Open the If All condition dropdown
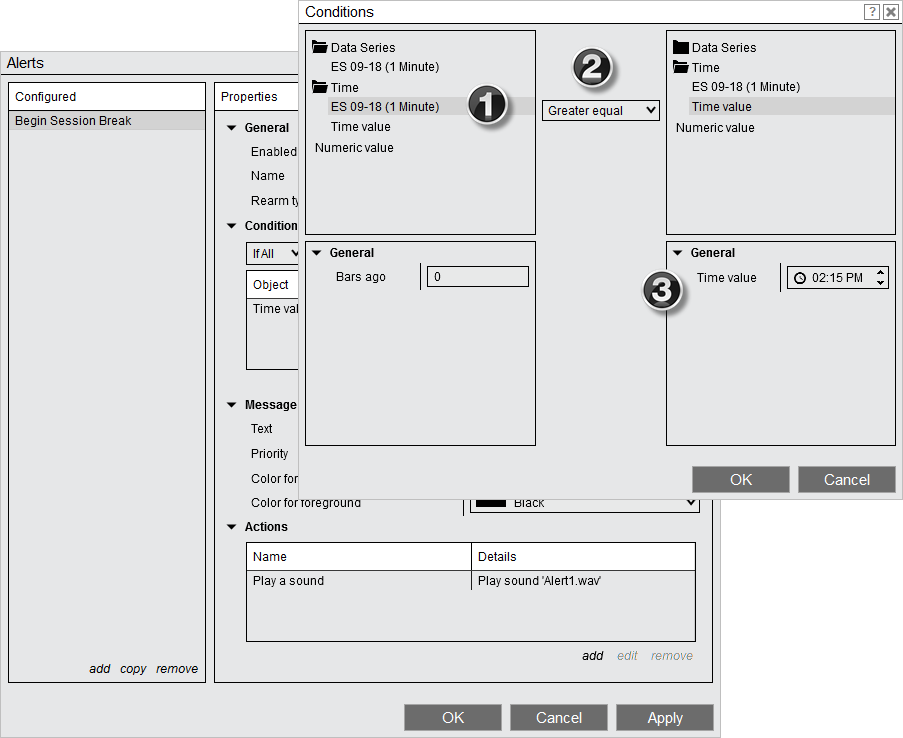This screenshot has height=738, width=903. [272, 253]
